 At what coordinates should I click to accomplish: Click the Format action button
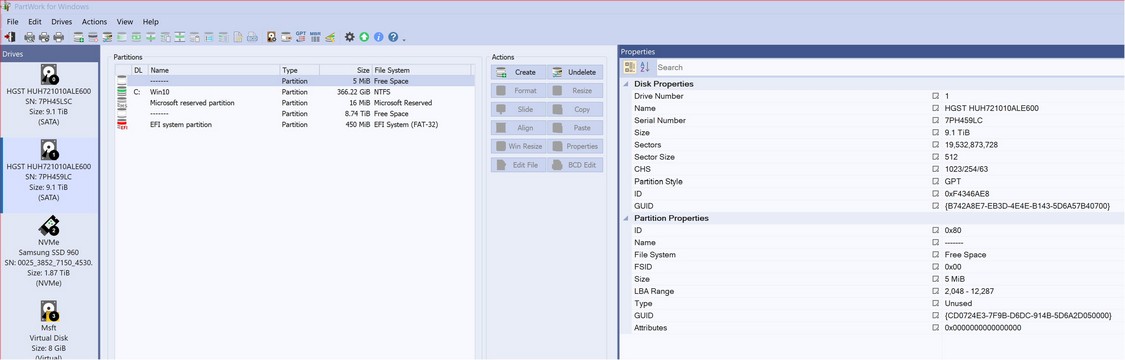(518, 91)
